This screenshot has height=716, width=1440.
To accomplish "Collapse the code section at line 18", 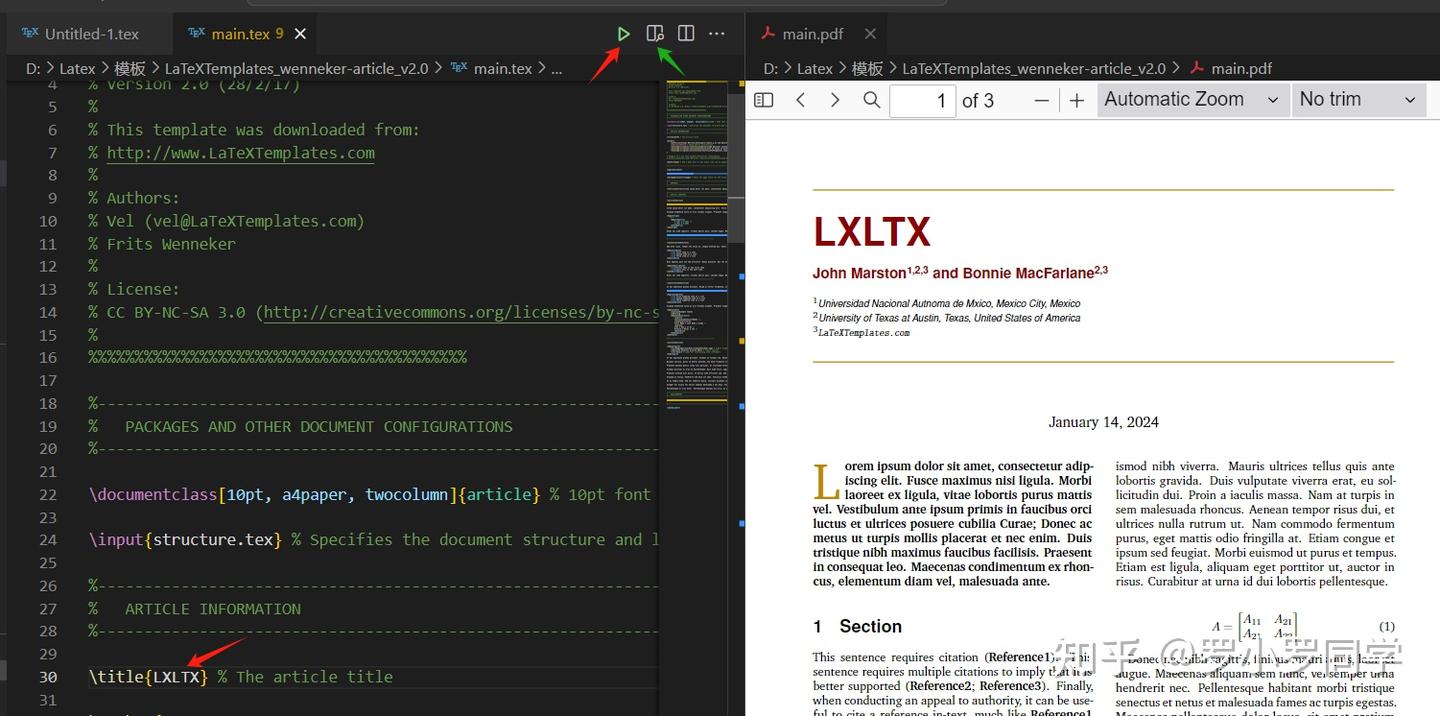I will click(70, 403).
